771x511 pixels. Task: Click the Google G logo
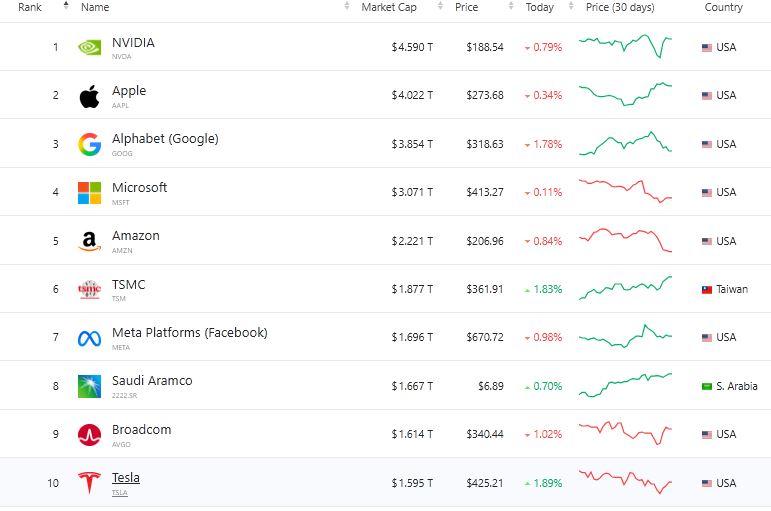90,144
